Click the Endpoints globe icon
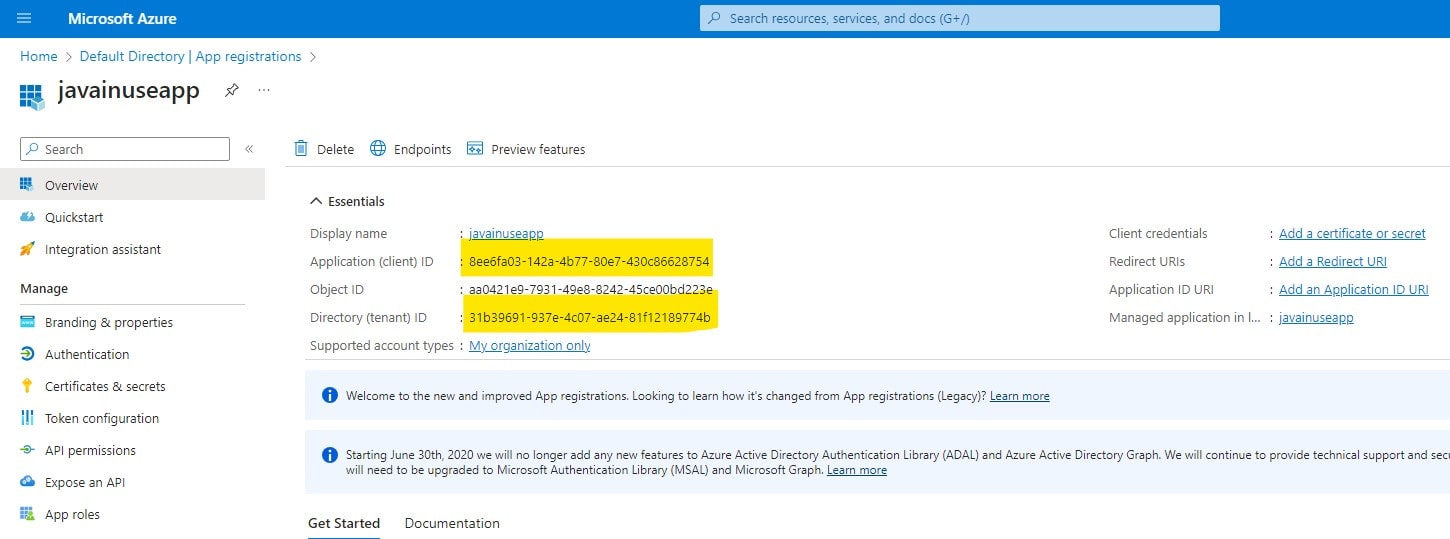 tap(378, 148)
